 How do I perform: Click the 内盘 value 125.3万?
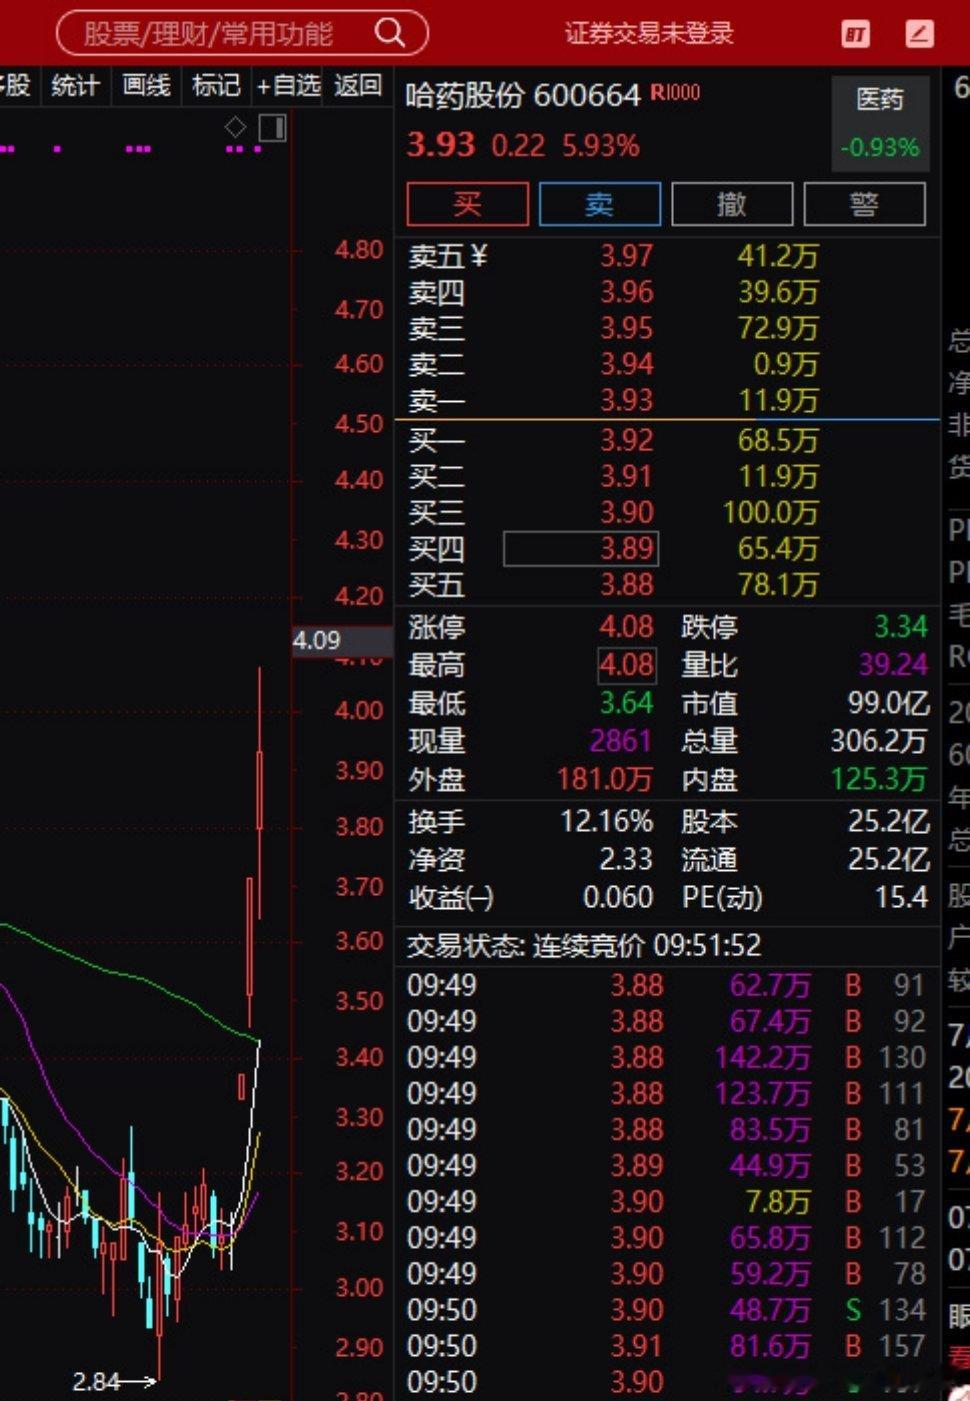coord(879,779)
